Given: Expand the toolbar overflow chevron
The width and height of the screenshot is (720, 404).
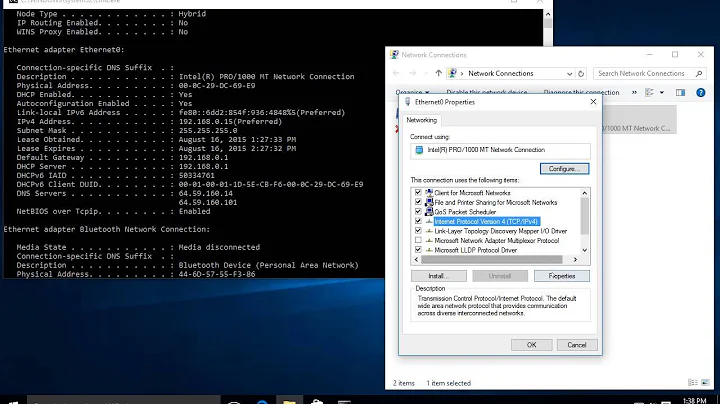Looking at the screenshot, I should point(632,92).
